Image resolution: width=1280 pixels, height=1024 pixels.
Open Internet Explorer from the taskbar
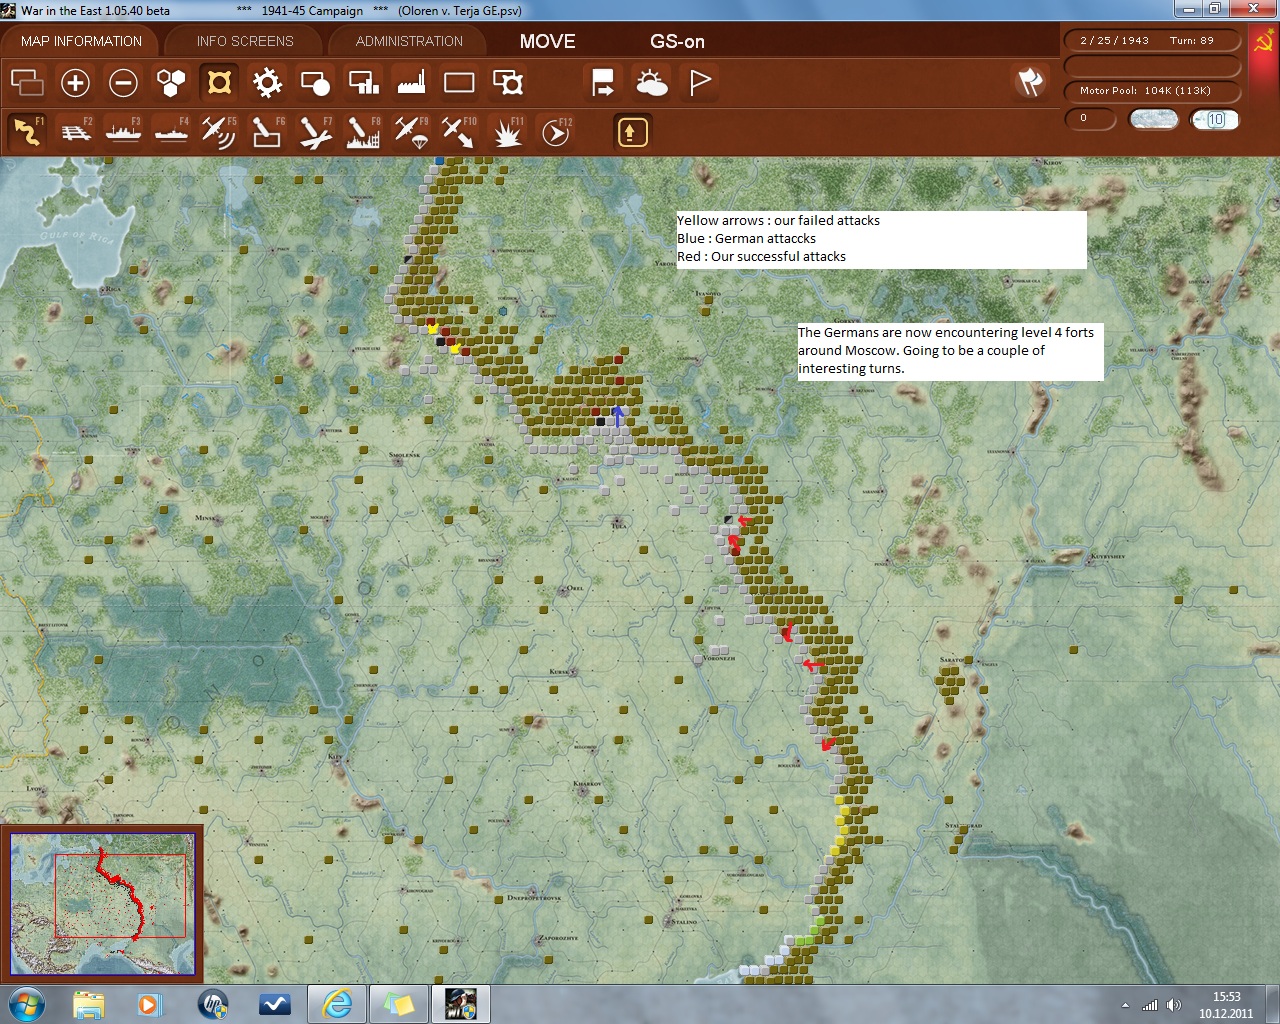coord(337,1003)
